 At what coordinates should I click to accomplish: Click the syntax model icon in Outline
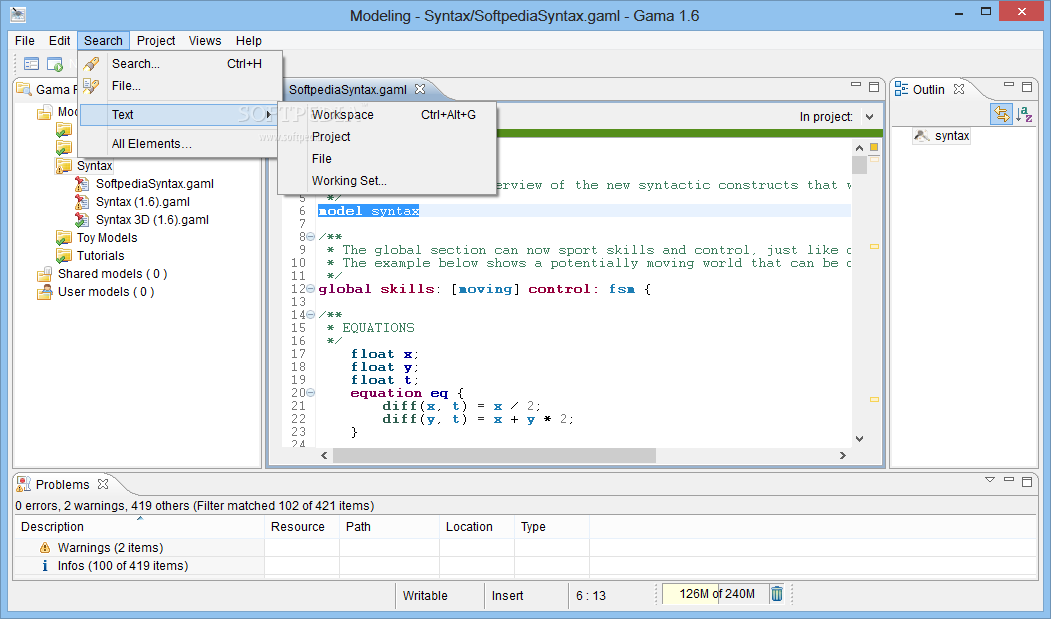pos(922,135)
